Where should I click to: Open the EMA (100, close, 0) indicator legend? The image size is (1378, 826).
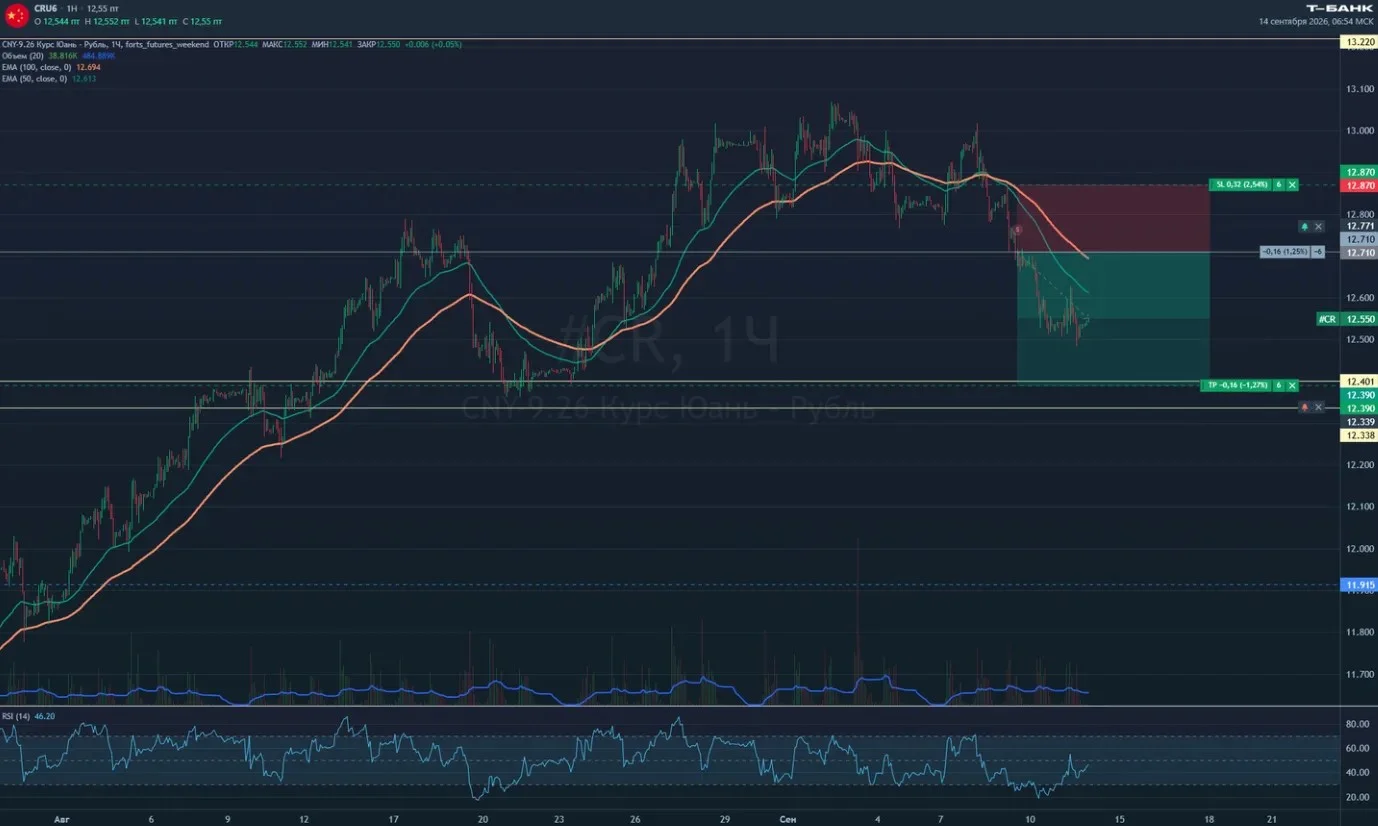coord(35,67)
